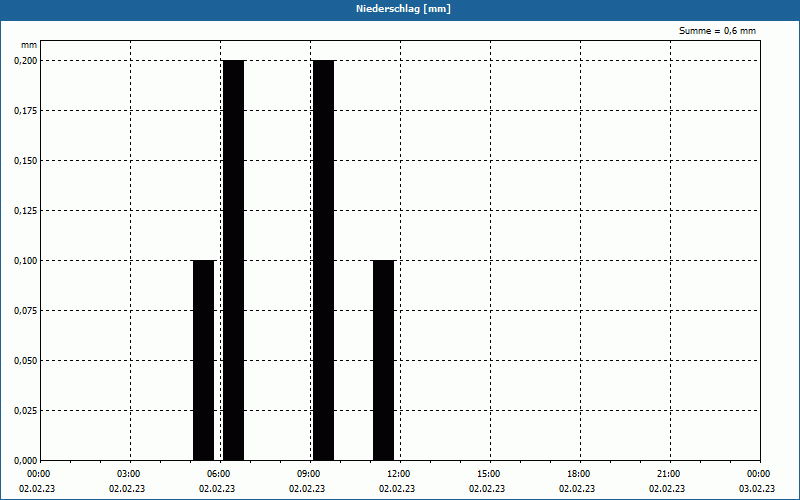Click the short bar just before 12:00
This screenshot has width=800, height=500.
[x=384, y=360]
